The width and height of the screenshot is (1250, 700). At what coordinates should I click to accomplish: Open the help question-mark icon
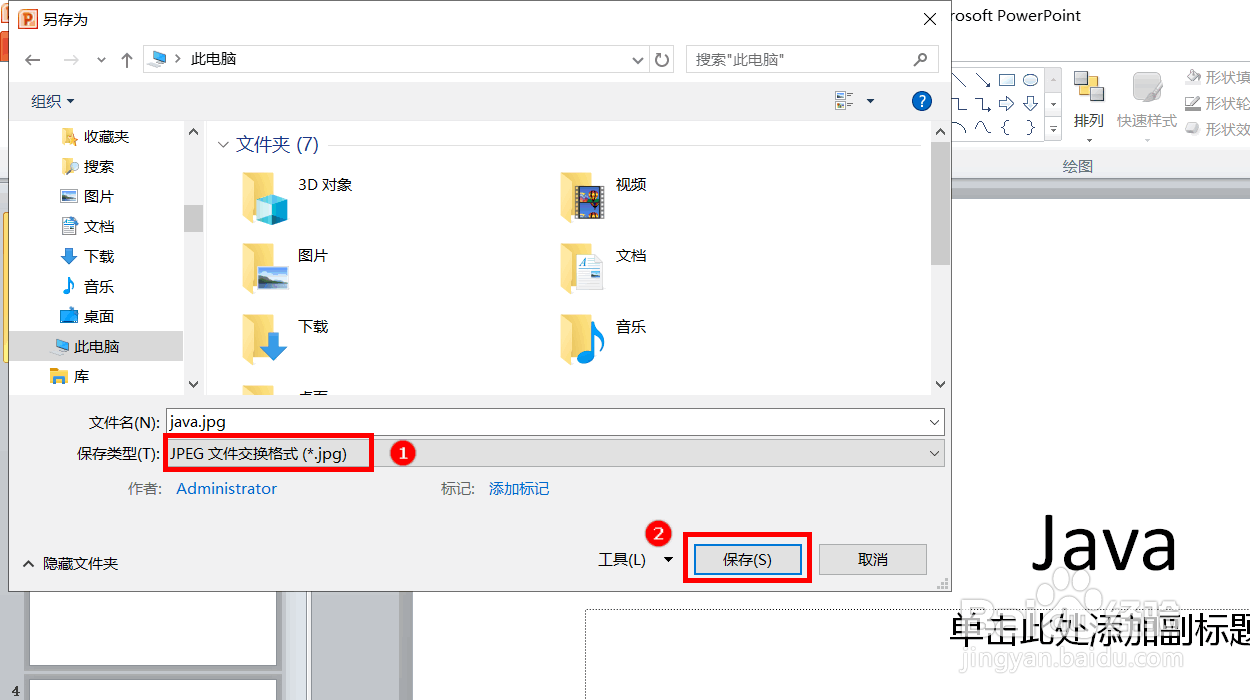(x=922, y=101)
